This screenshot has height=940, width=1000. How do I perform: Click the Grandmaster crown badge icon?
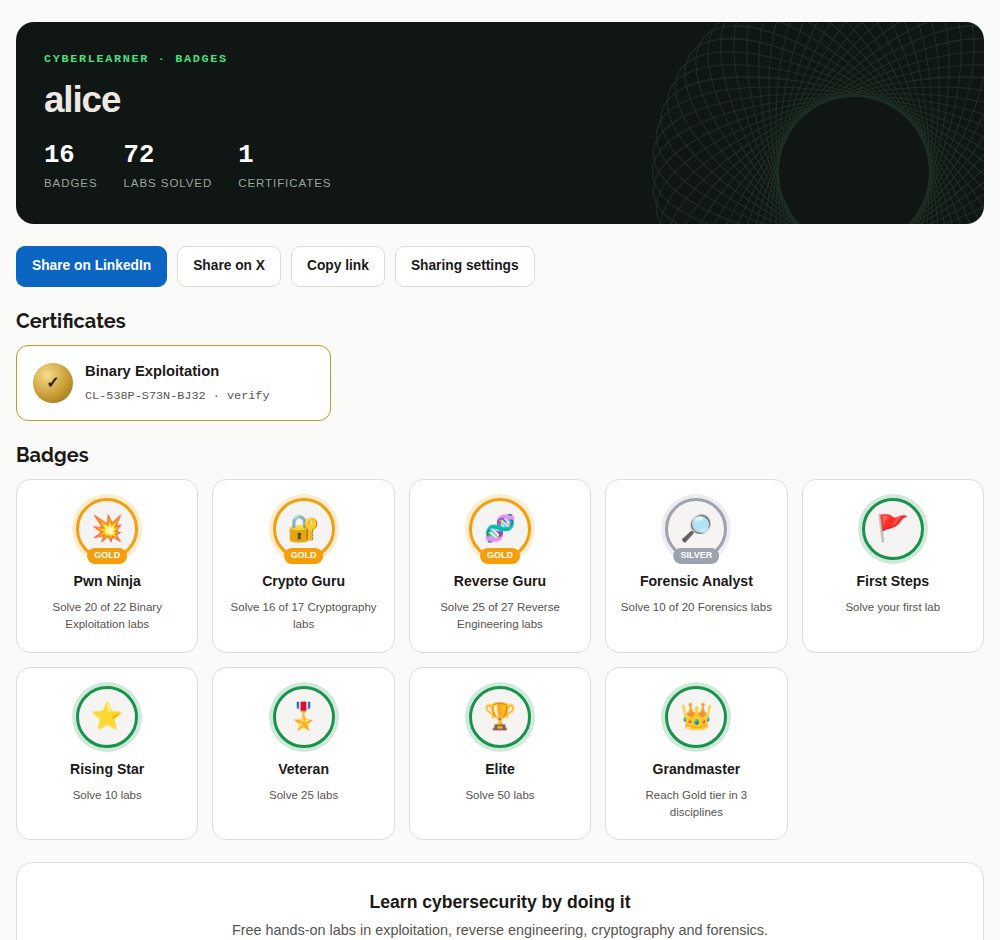coord(696,717)
